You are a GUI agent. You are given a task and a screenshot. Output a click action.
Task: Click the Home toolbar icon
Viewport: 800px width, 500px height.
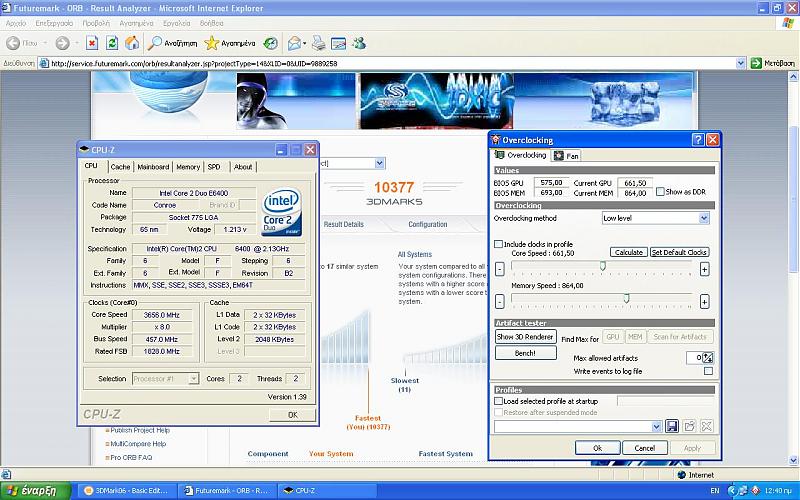pos(132,43)
